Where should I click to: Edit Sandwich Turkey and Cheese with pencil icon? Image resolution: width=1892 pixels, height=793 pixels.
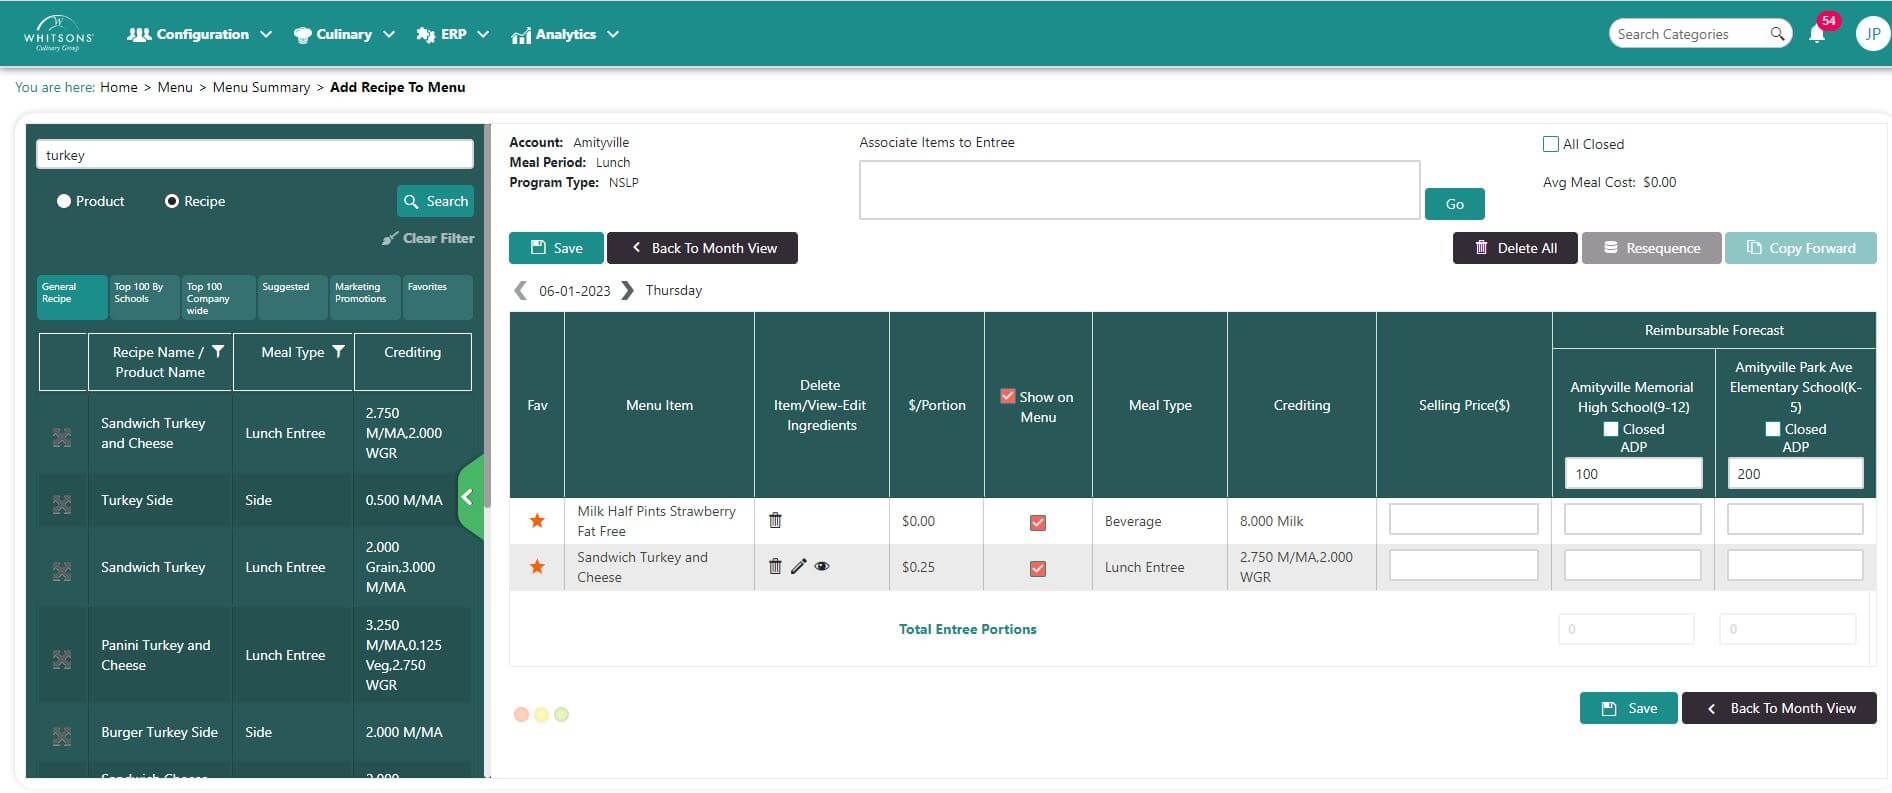(x=798, y=566)
